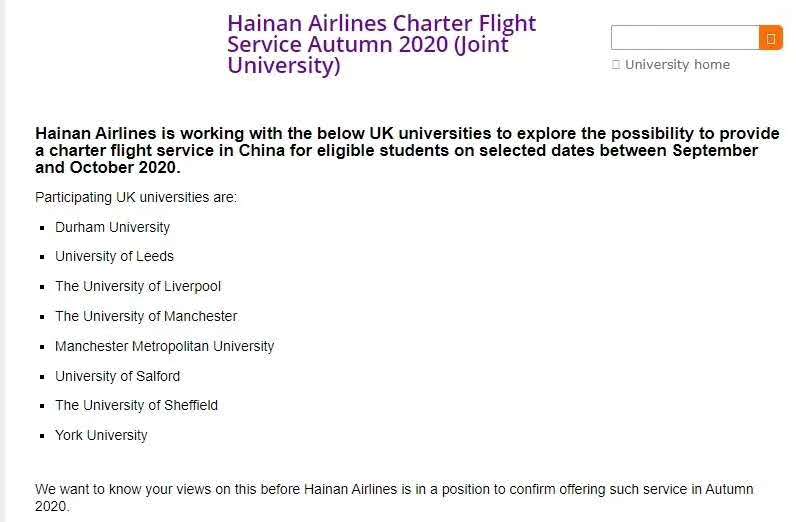Choose The University of Liverpool entry
796x522 pixels.
pyautogui.click(x=138, y=286)
